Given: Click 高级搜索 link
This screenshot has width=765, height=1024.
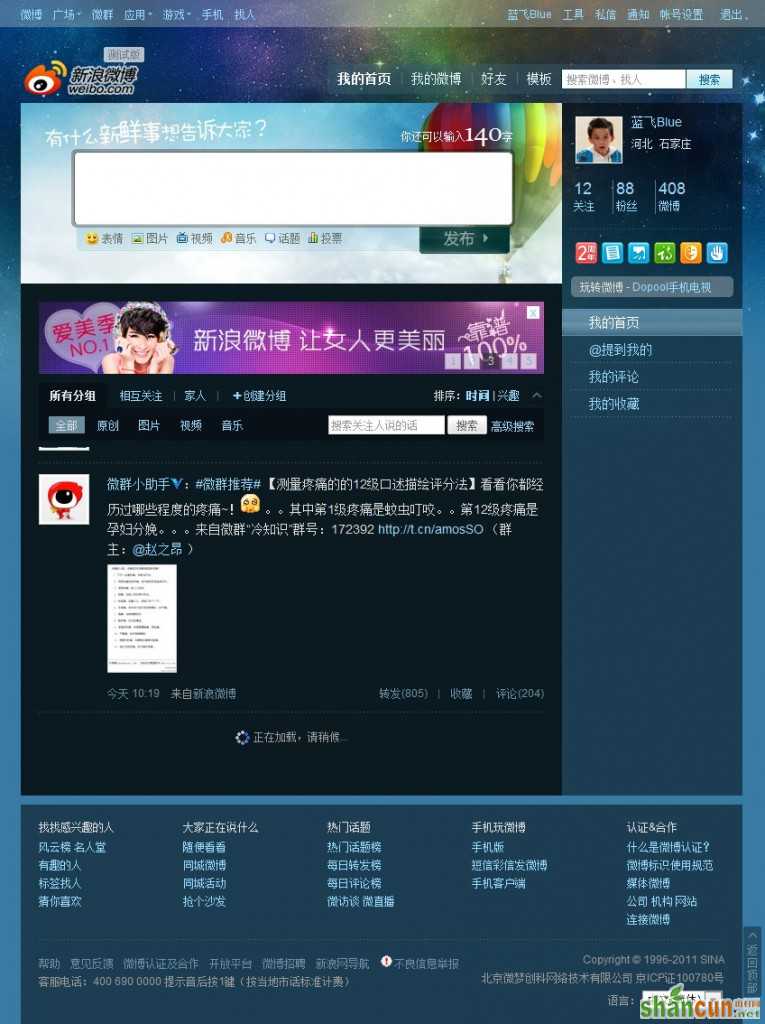Looking at the screenshot, I should pyautogui.click(x=512, y=426).
